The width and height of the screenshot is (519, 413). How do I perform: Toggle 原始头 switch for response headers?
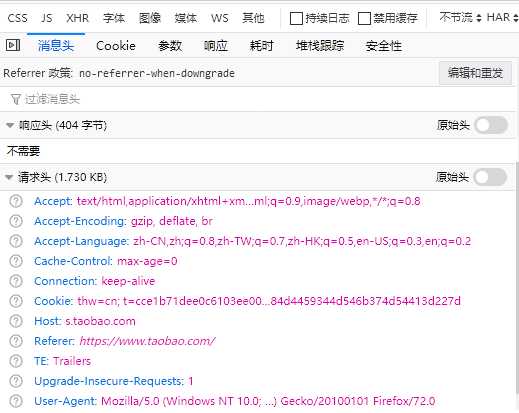pyautogui.click(x=491, y=125)
